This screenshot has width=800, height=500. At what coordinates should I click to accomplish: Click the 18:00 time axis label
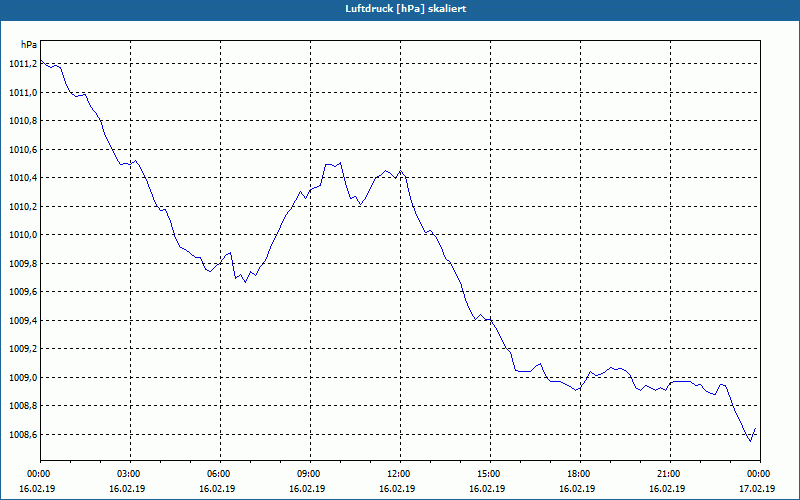coord(580,474)
